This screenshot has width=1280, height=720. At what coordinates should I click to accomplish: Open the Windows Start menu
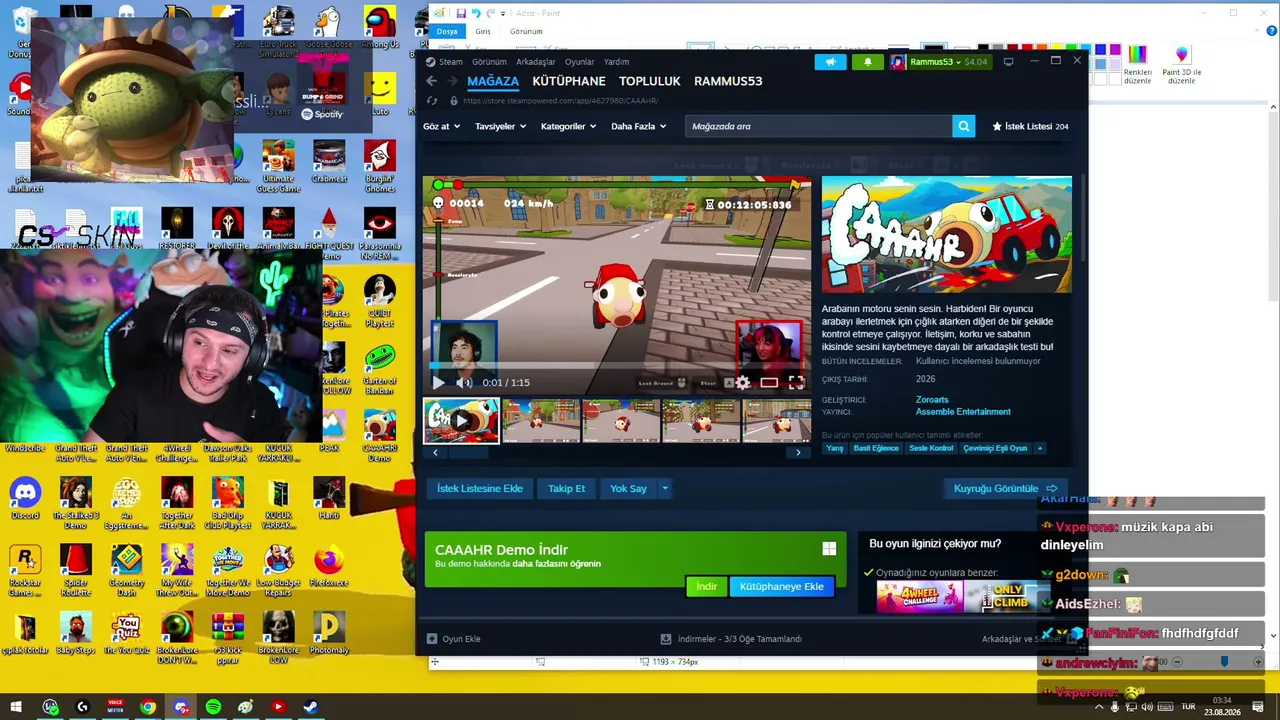(x=18, y=707)
